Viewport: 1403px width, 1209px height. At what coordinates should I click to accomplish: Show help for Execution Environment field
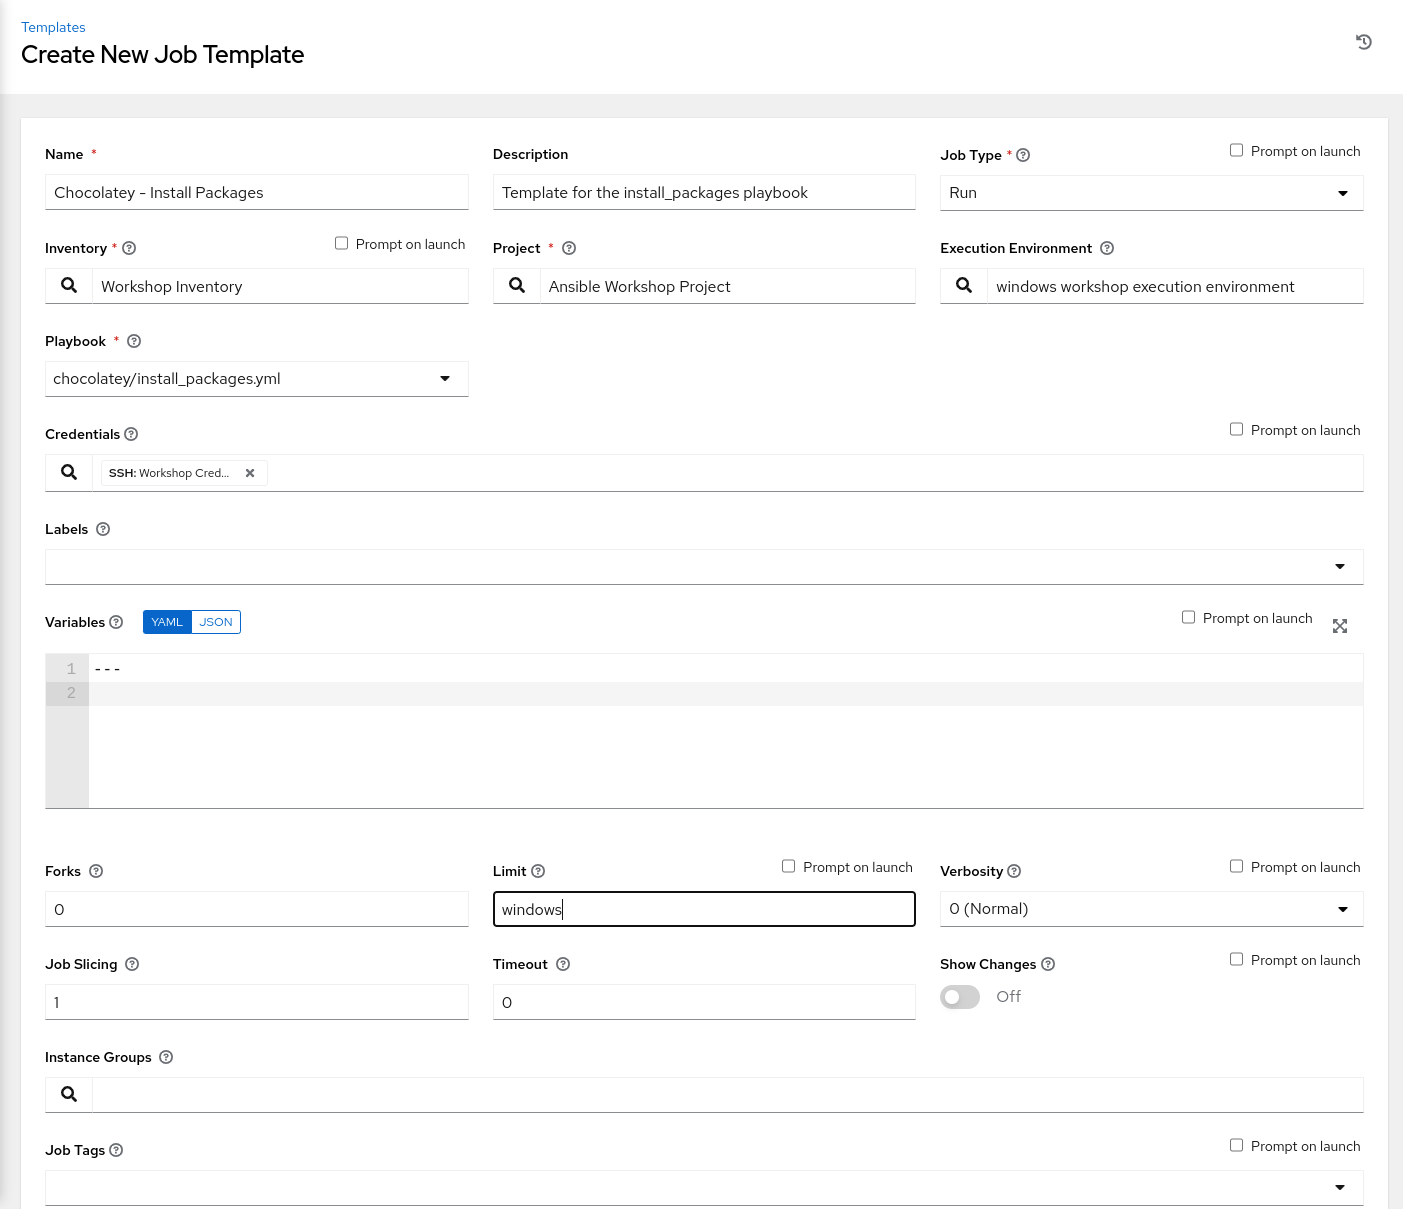pyautogui.click(x=1107, y=248)
